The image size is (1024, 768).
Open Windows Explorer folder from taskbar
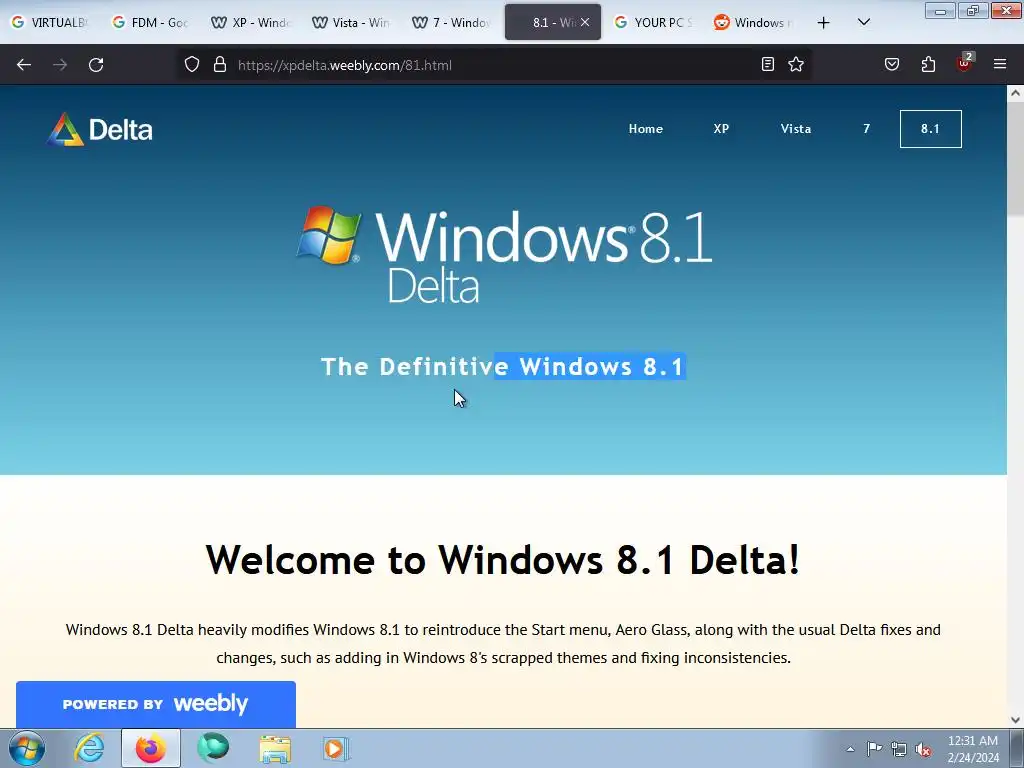275,749
